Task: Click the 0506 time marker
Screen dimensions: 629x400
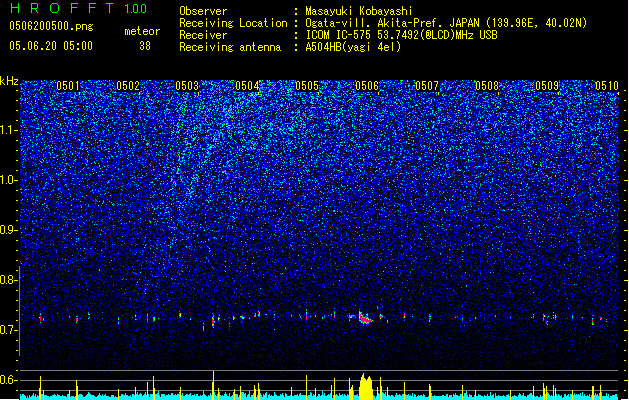Action: coord(367,86)
